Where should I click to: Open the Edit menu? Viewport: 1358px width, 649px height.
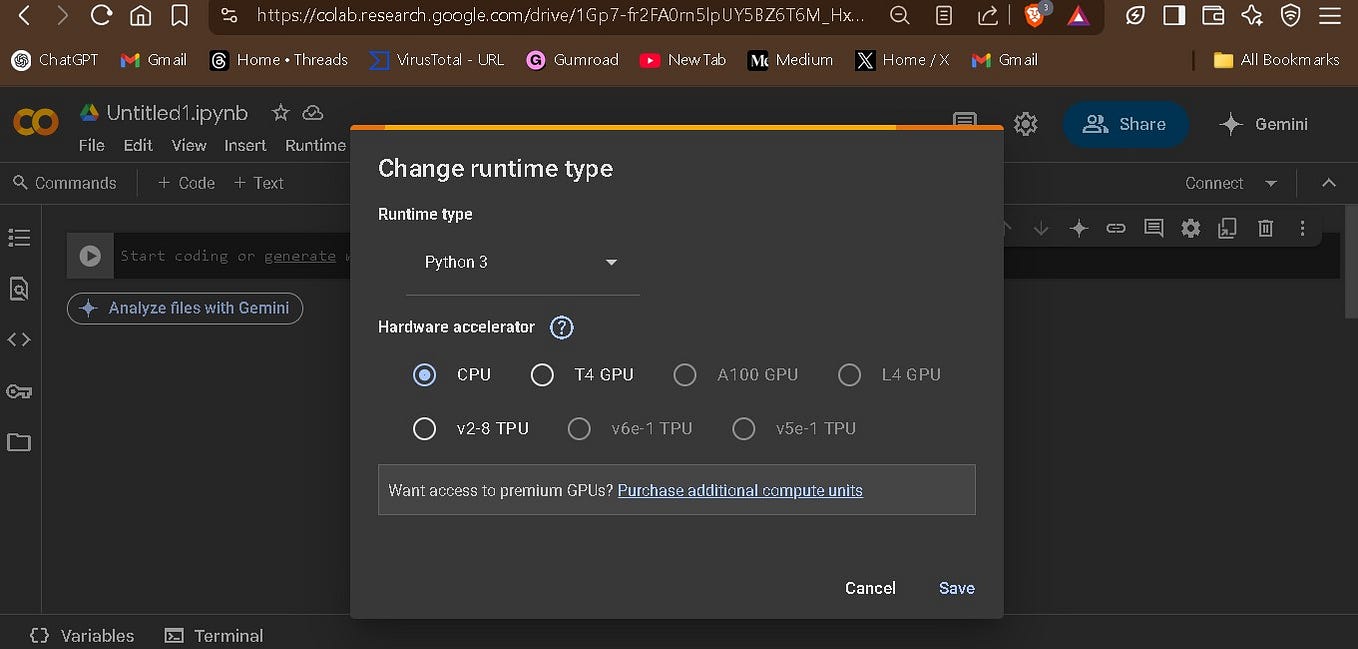pyautogui.click(x=138, y=146)
